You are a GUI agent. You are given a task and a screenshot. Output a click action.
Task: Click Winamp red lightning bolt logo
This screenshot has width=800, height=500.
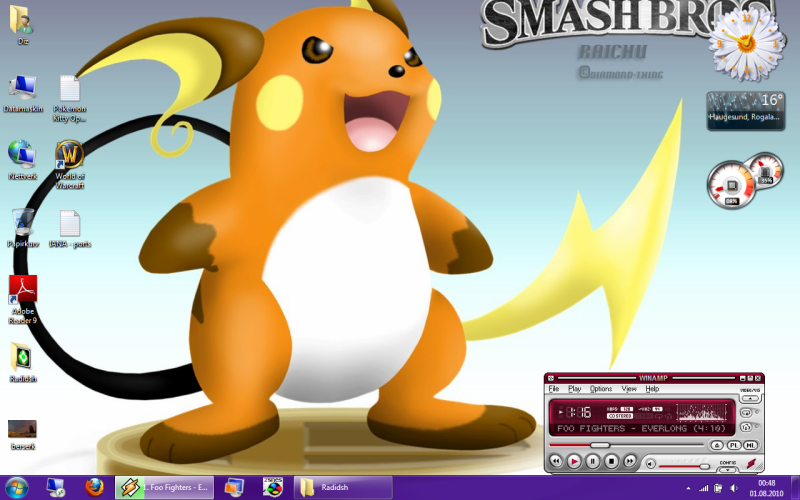pyautogui.click(x=752, y=463)
